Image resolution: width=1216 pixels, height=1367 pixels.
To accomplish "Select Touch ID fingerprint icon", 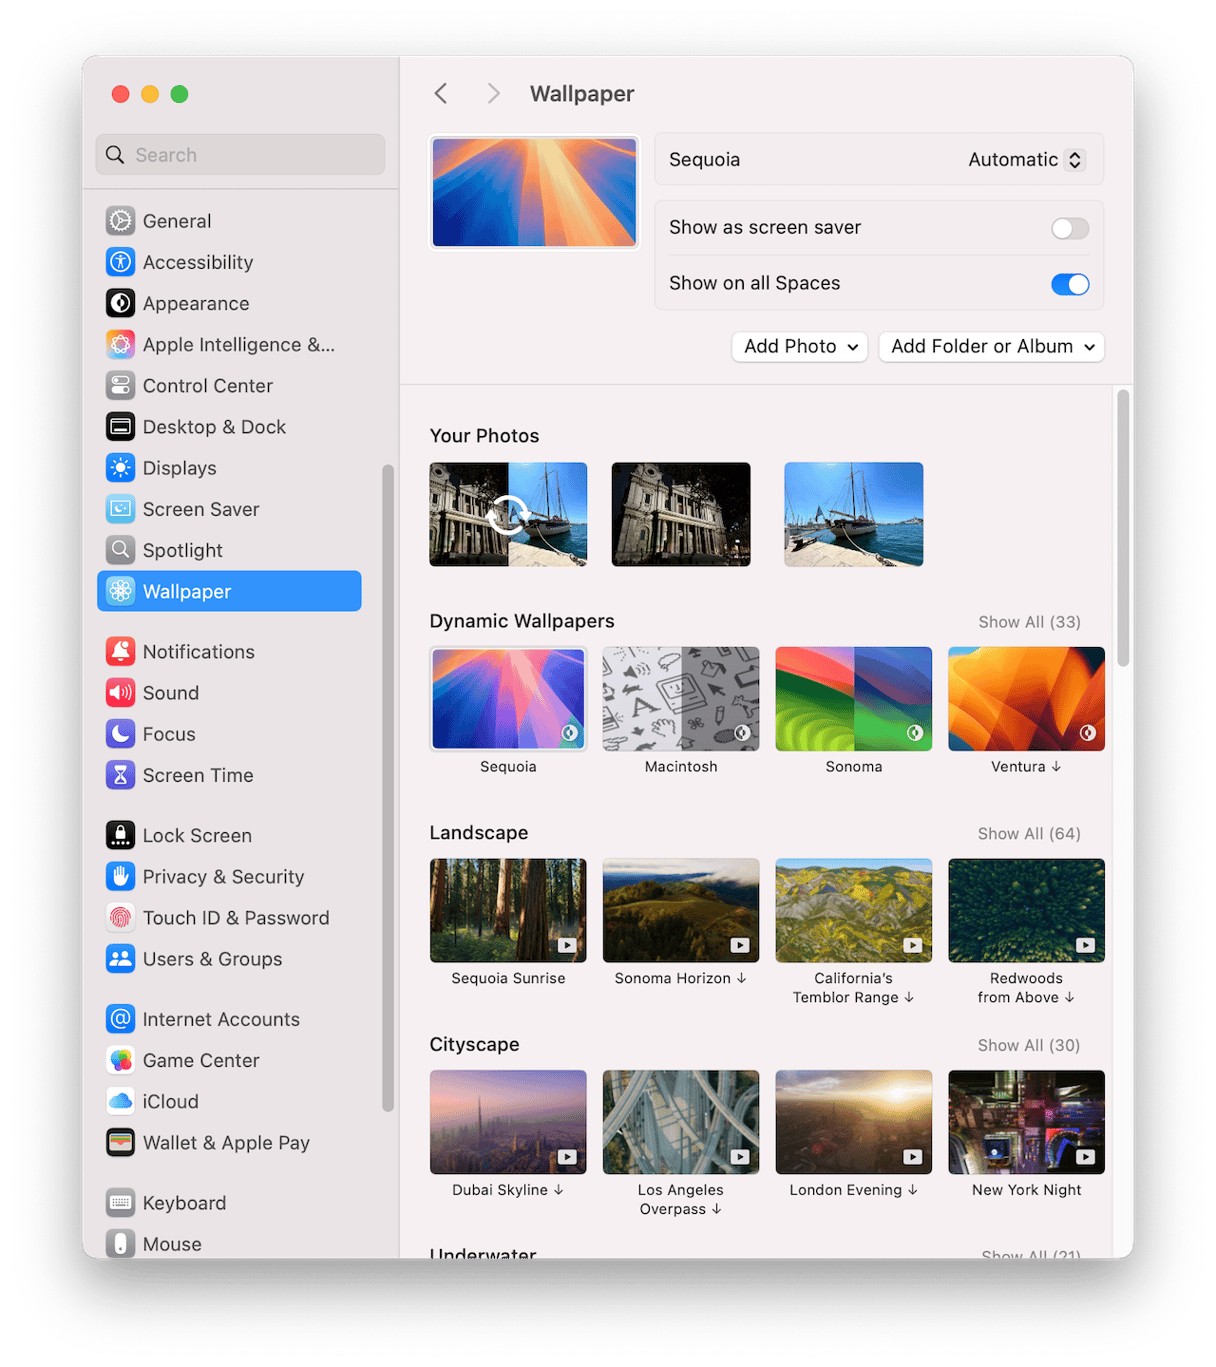I will pos(120,918).
